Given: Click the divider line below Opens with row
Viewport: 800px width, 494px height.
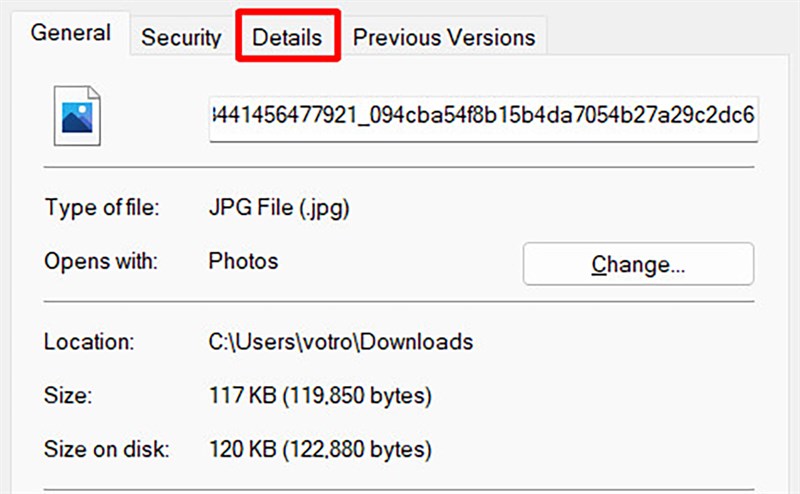Looking at the screenshot, I should (398, 302).
